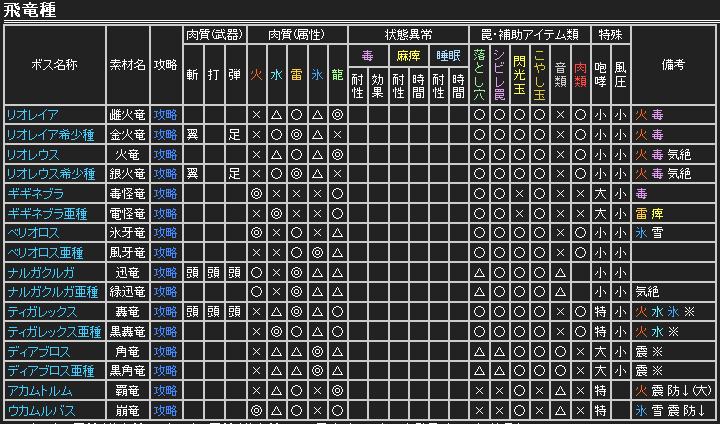Select the リオレウス希少種 link
Image resolution: width=720 pixels, height=424 pixels.
click(x=50, y=174)
